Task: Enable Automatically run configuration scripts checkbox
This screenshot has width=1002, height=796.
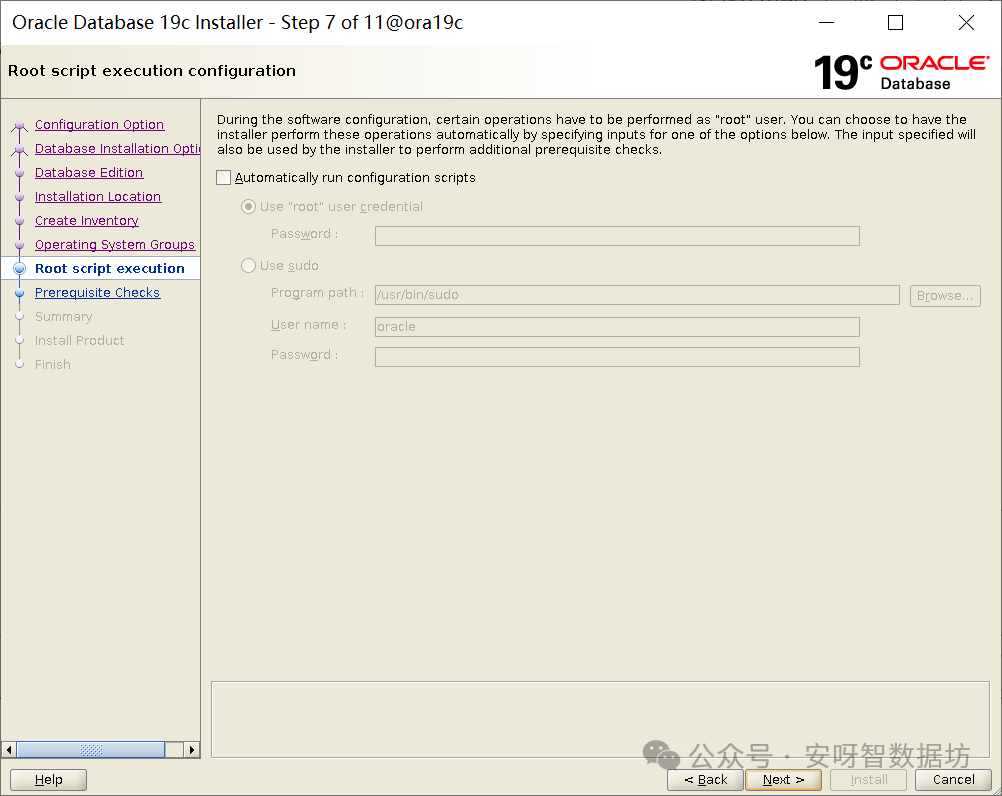Action: point(223,178)
